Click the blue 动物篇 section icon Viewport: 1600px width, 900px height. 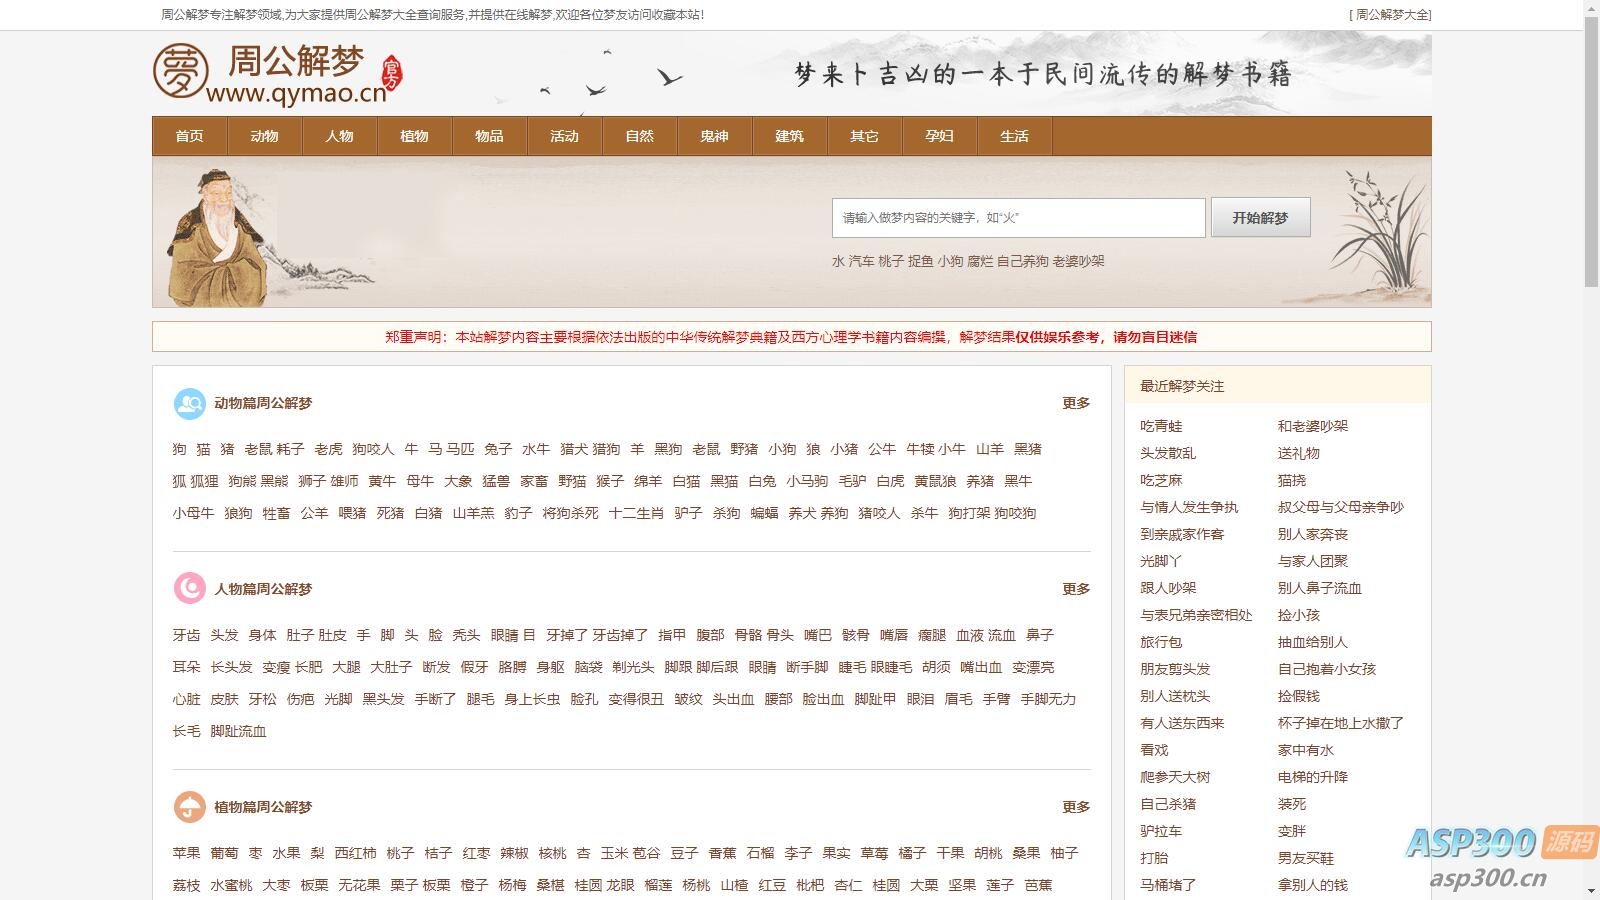pos(188,403)
